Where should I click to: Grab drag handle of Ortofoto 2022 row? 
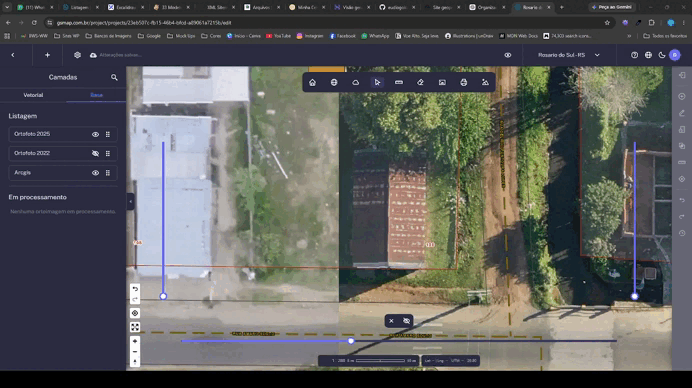click(x=108, y=154)
